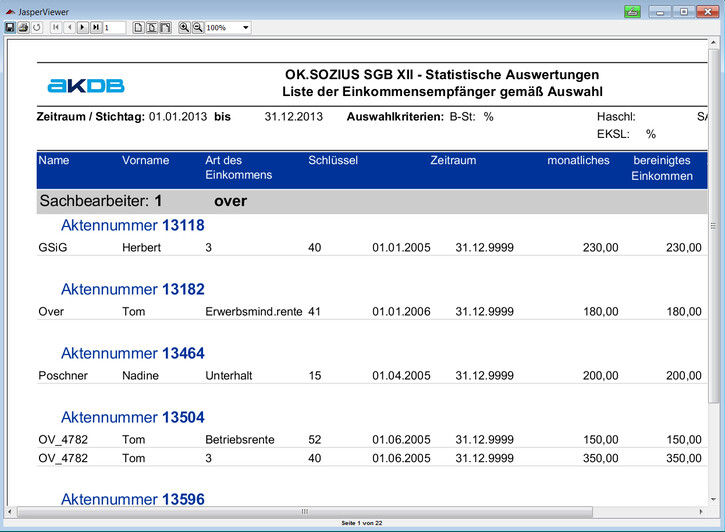
Task: Go to the next page
Action: (x=82, y=28)
